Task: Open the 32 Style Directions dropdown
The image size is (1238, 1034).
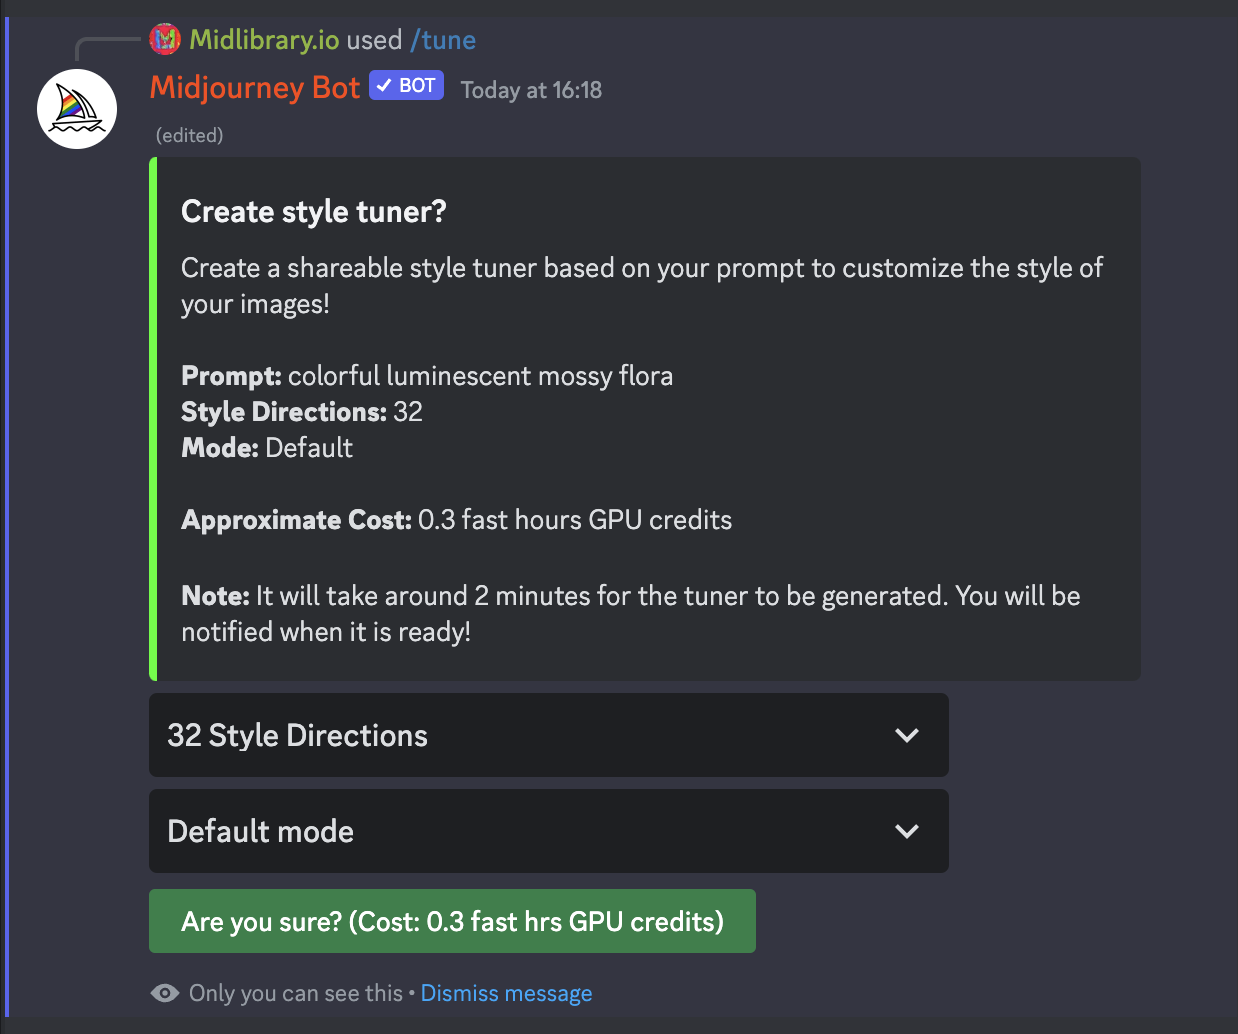Action: 548,735
